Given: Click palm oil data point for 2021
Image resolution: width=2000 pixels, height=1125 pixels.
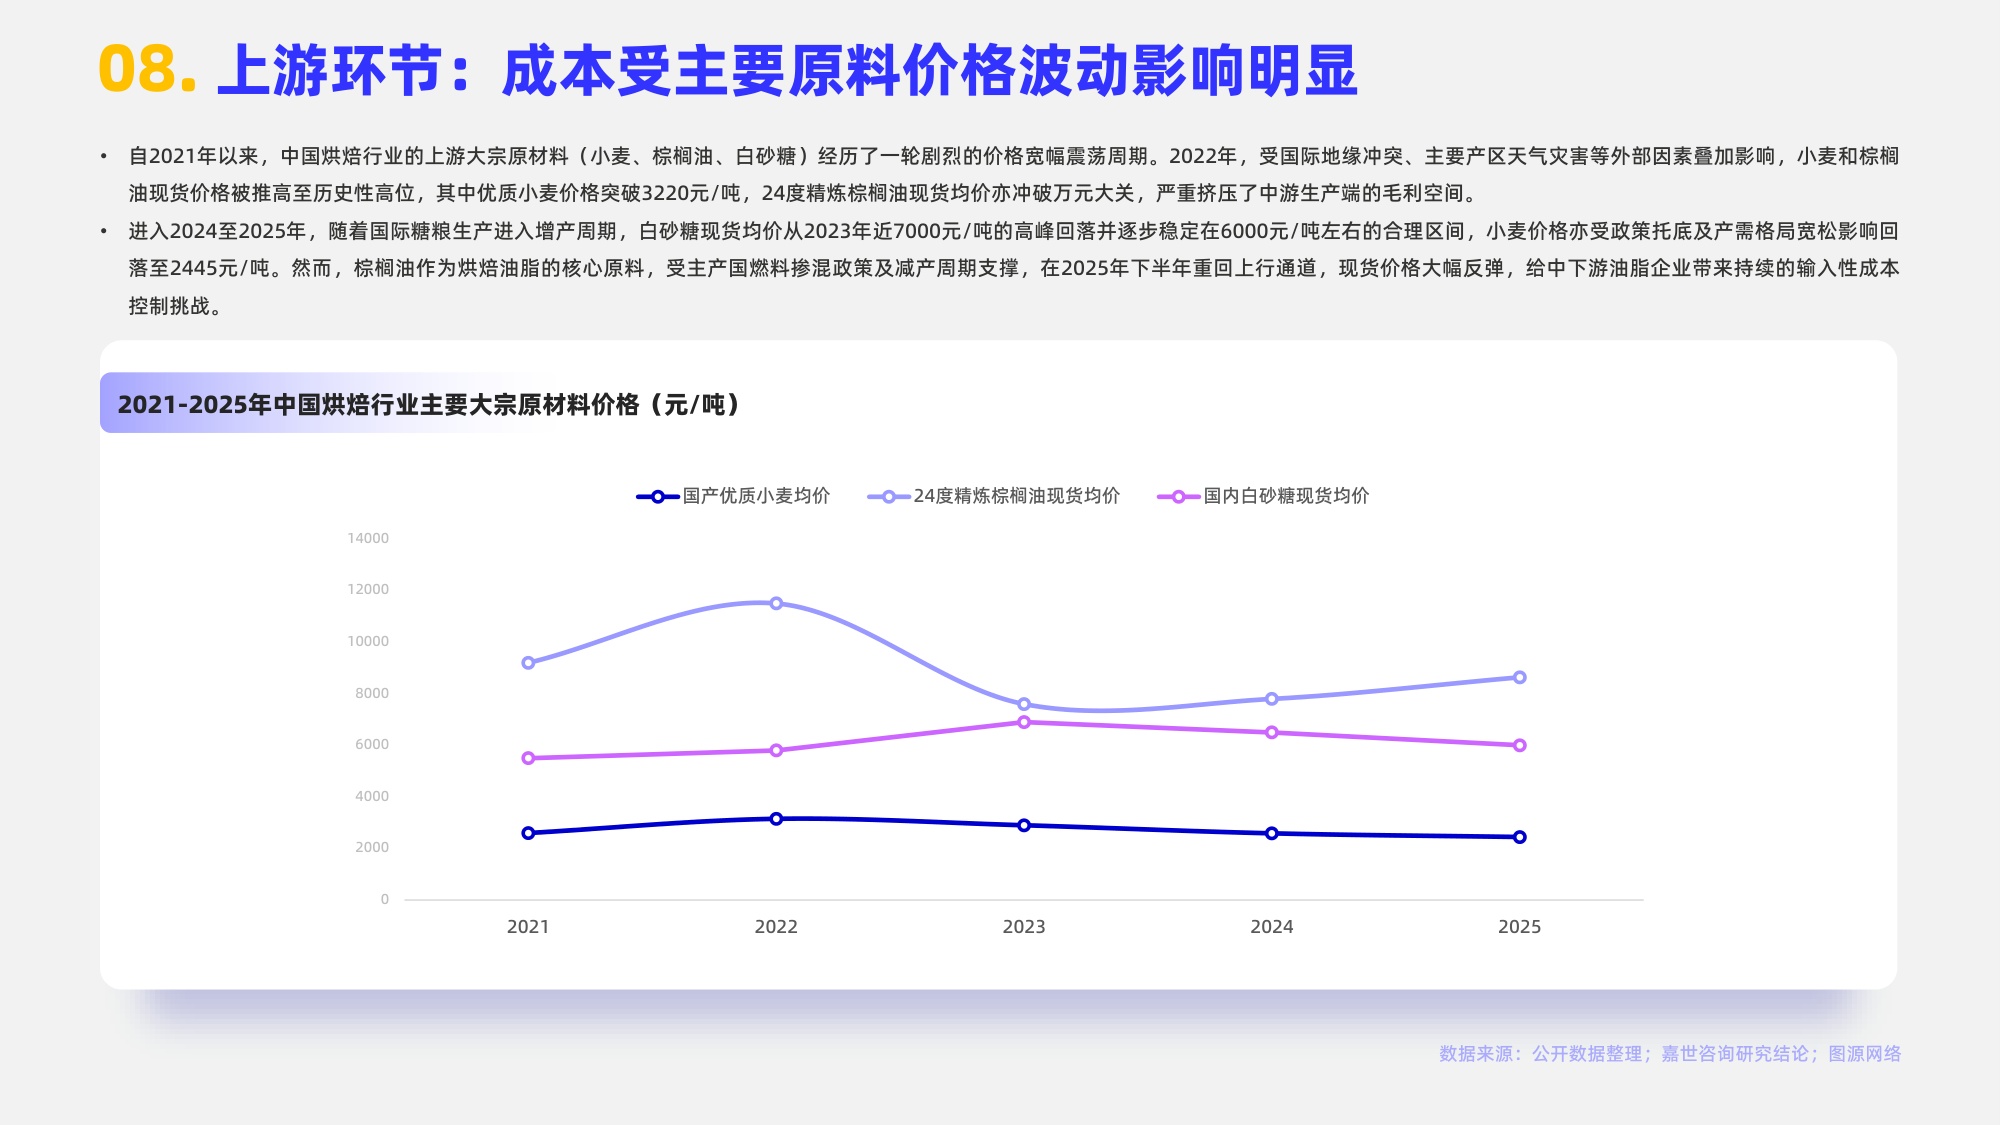Looking at the screenshot, I should tap(528, 663).
